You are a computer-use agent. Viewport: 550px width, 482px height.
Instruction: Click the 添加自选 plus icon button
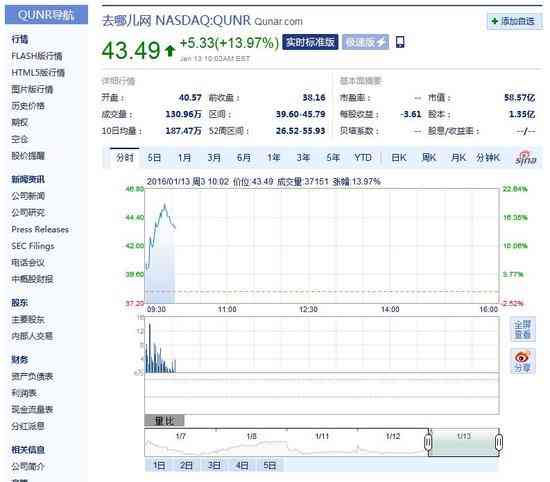pos(514,21)
